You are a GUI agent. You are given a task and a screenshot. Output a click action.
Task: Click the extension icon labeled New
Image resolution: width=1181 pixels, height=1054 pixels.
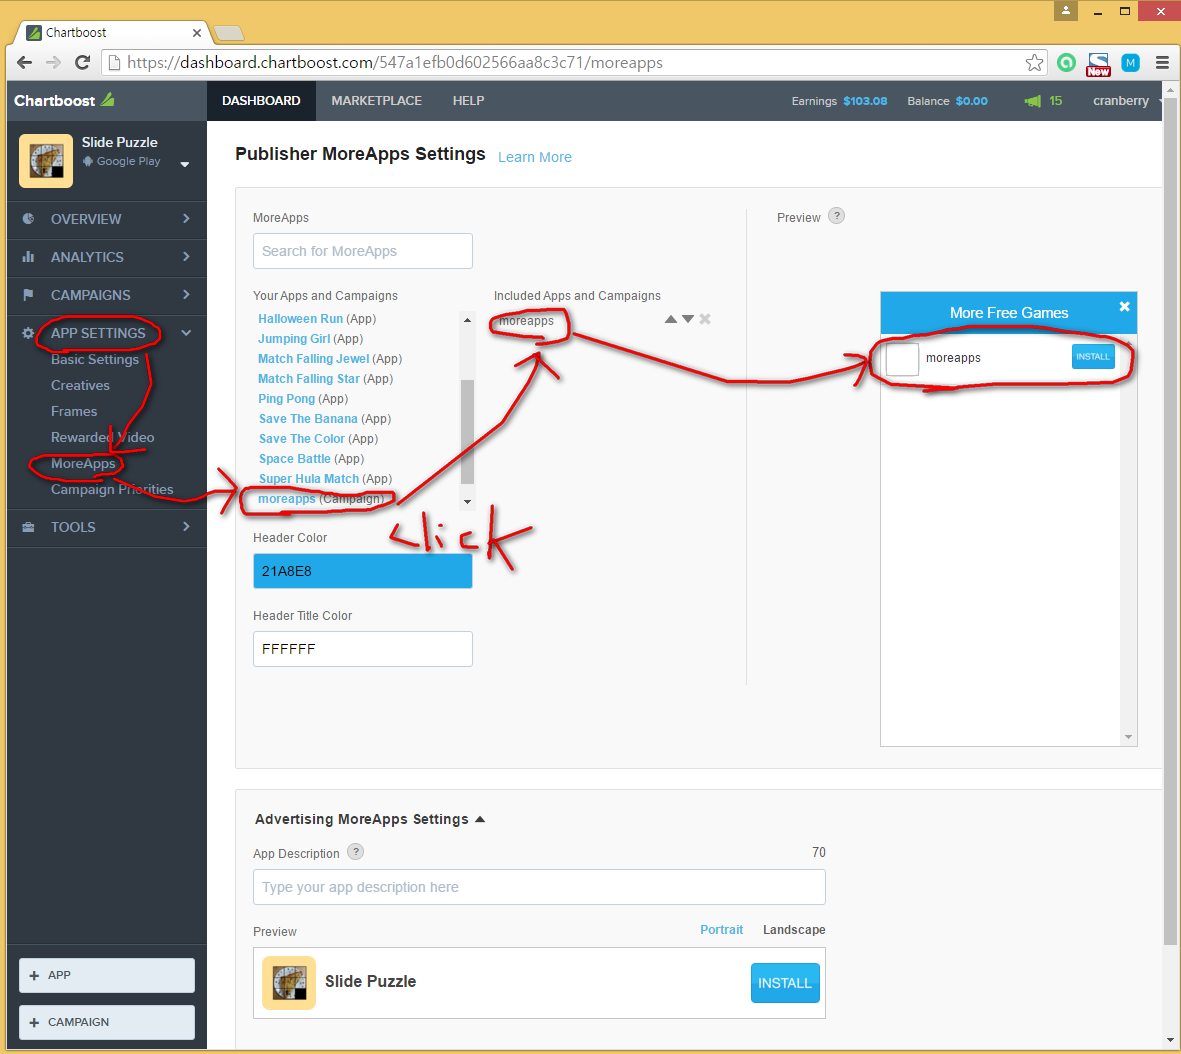[1098, 64]
